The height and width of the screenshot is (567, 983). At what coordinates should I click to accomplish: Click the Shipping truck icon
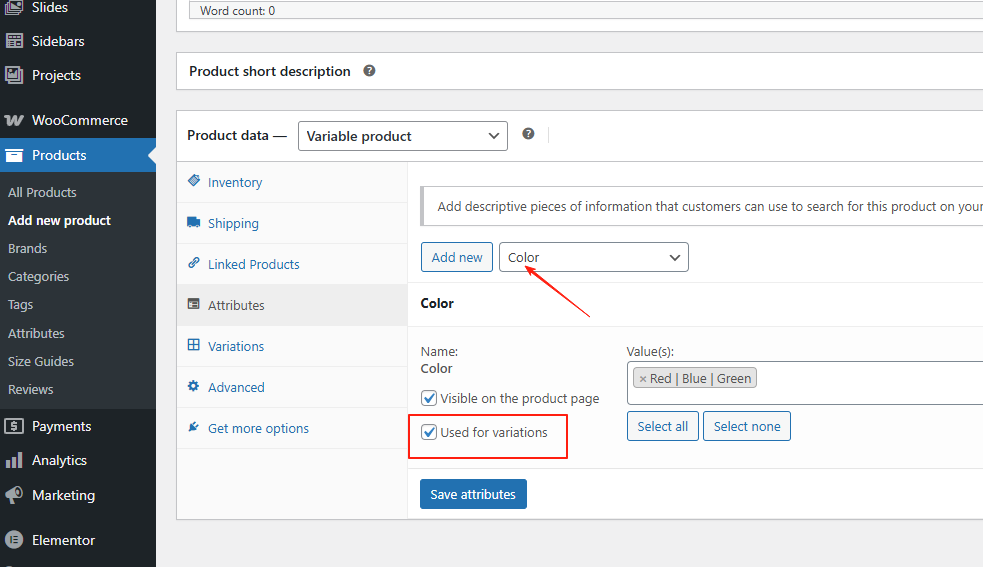[x=194, y=222]
